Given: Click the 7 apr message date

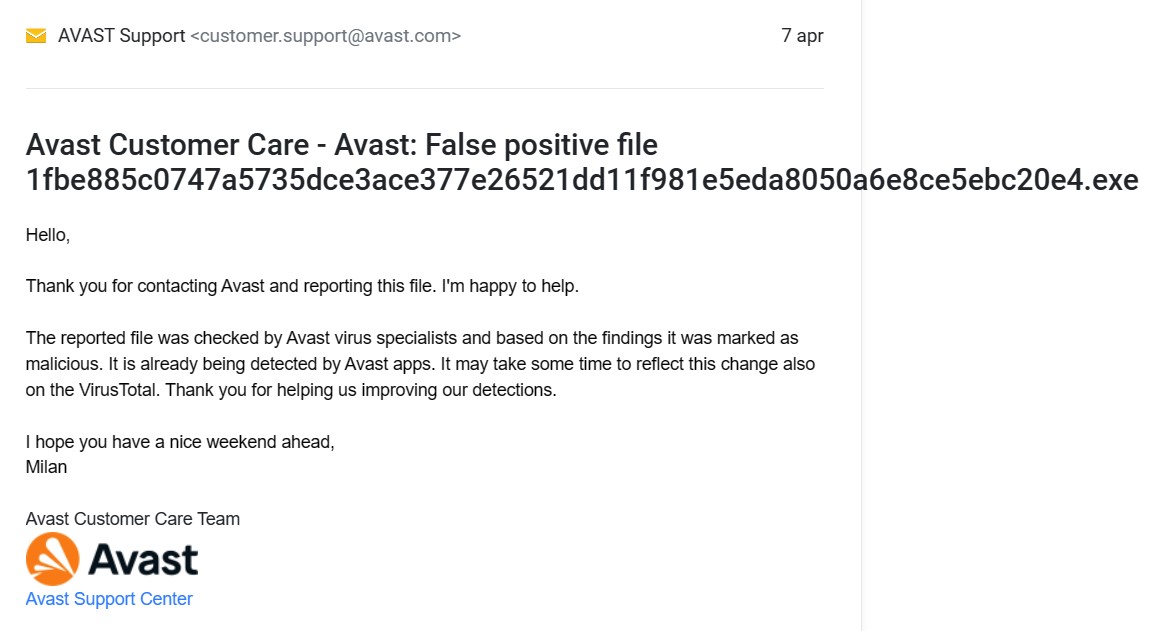Looking at the screenshot, I should click(x=802, y=36).
